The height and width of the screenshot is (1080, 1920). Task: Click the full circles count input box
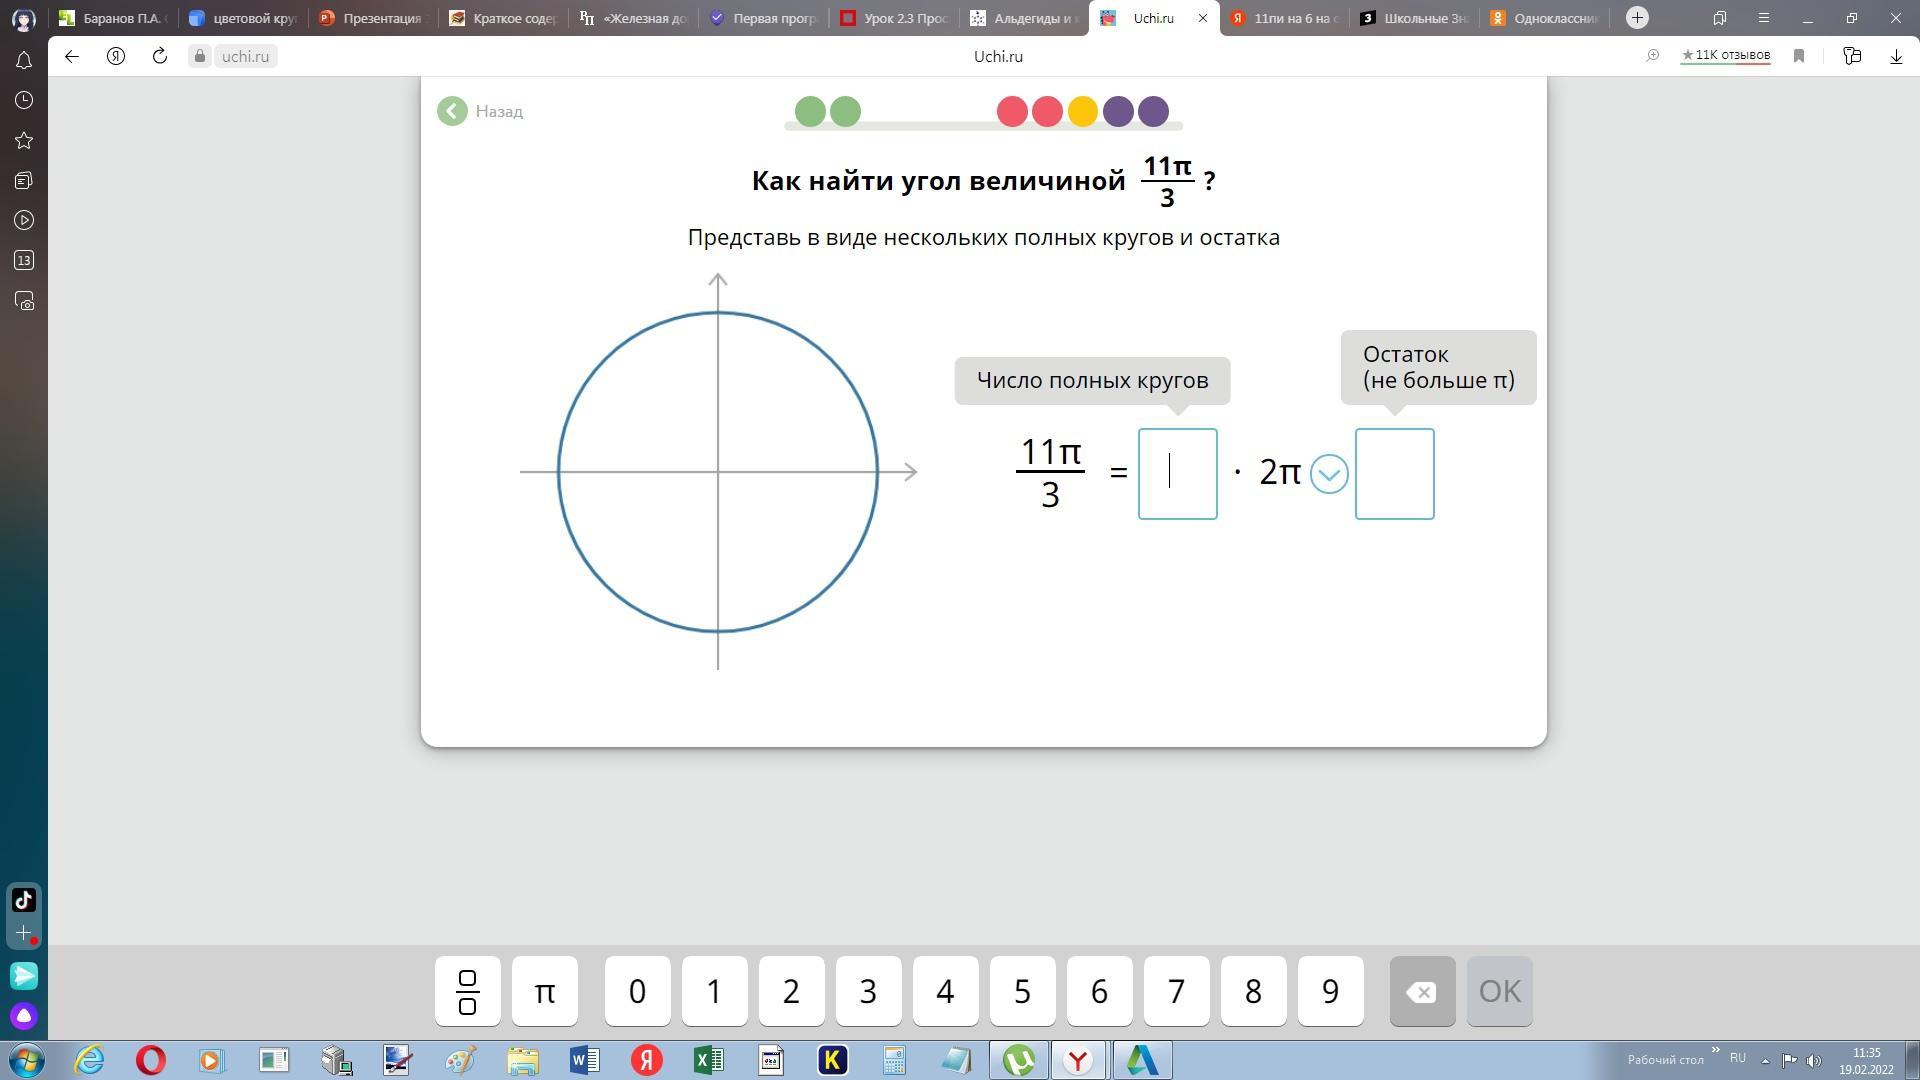tap(1177, 474)
